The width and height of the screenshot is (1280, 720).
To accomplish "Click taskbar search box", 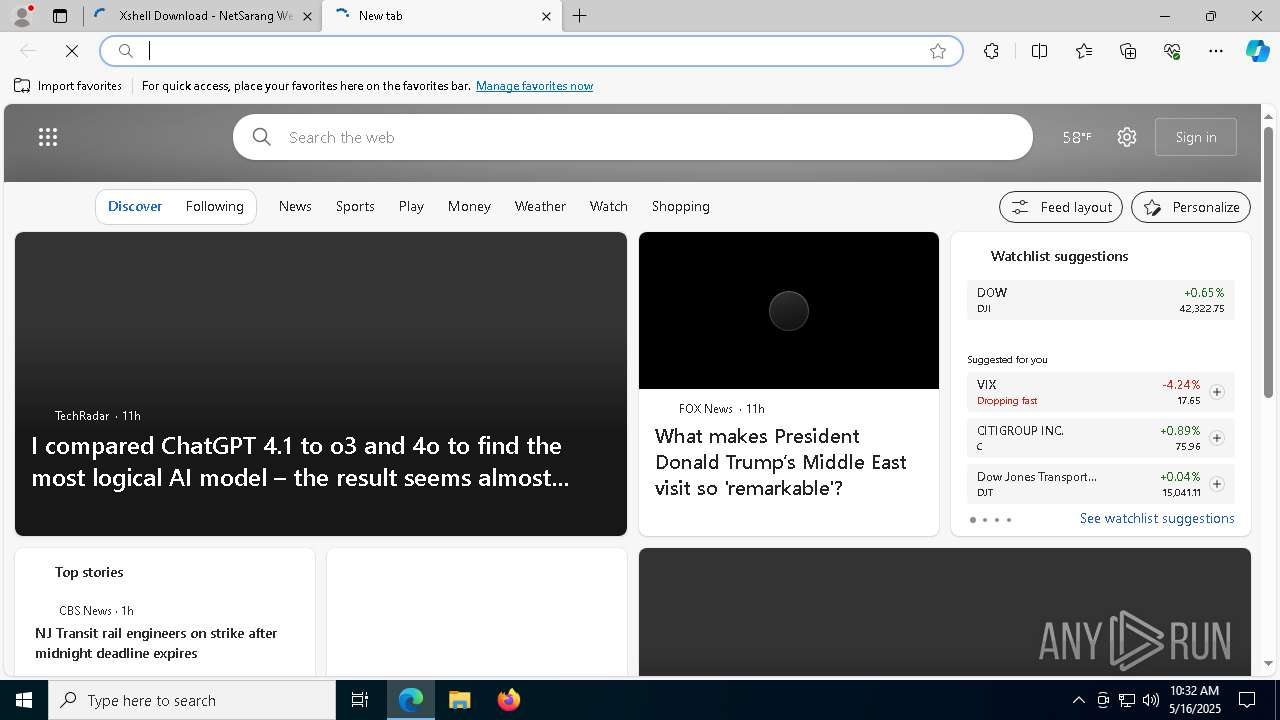I will click(x=192, y=700).
